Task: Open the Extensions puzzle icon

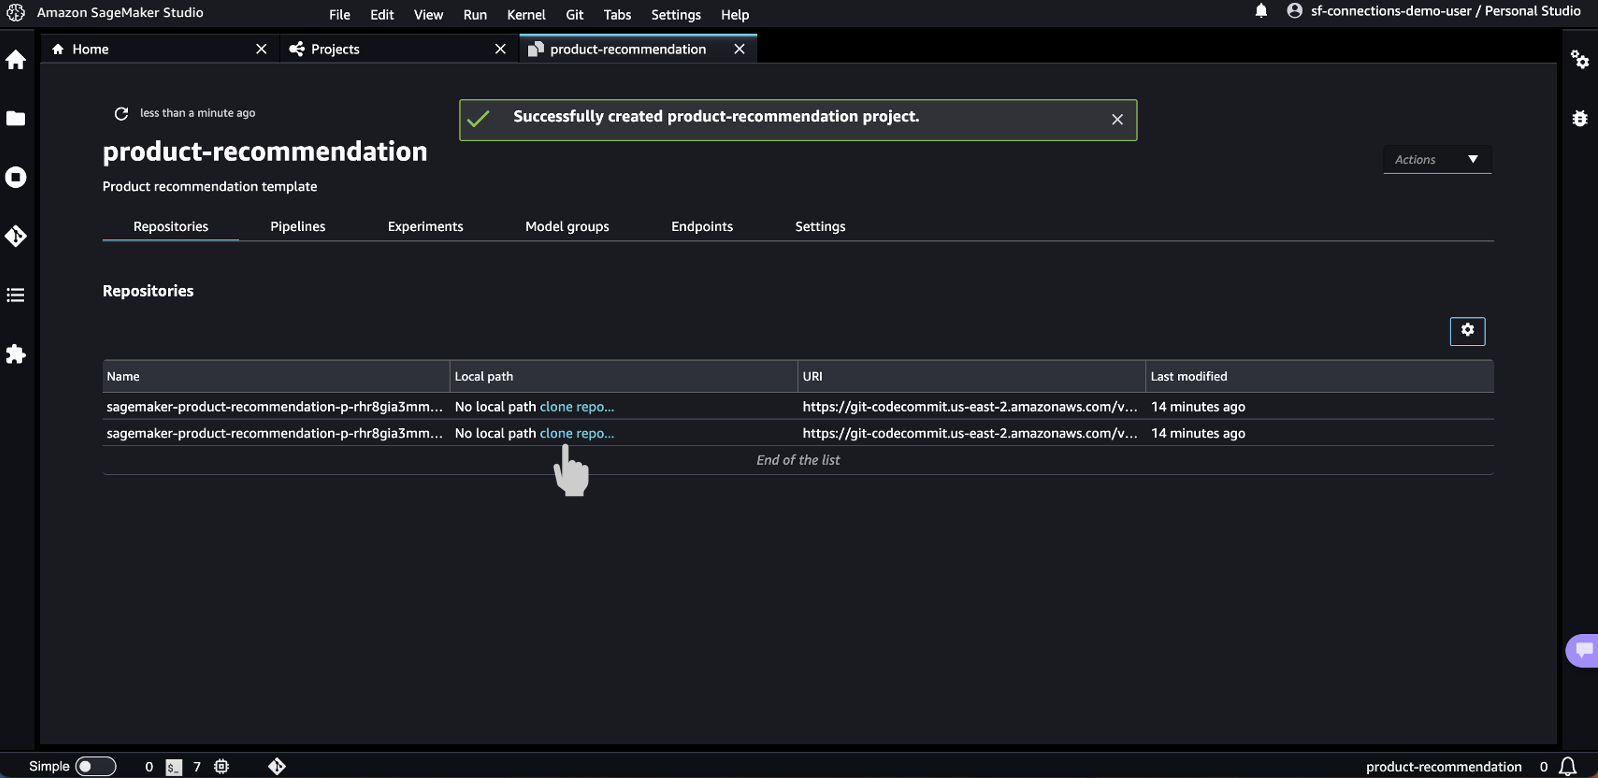Action: (16, 354)
